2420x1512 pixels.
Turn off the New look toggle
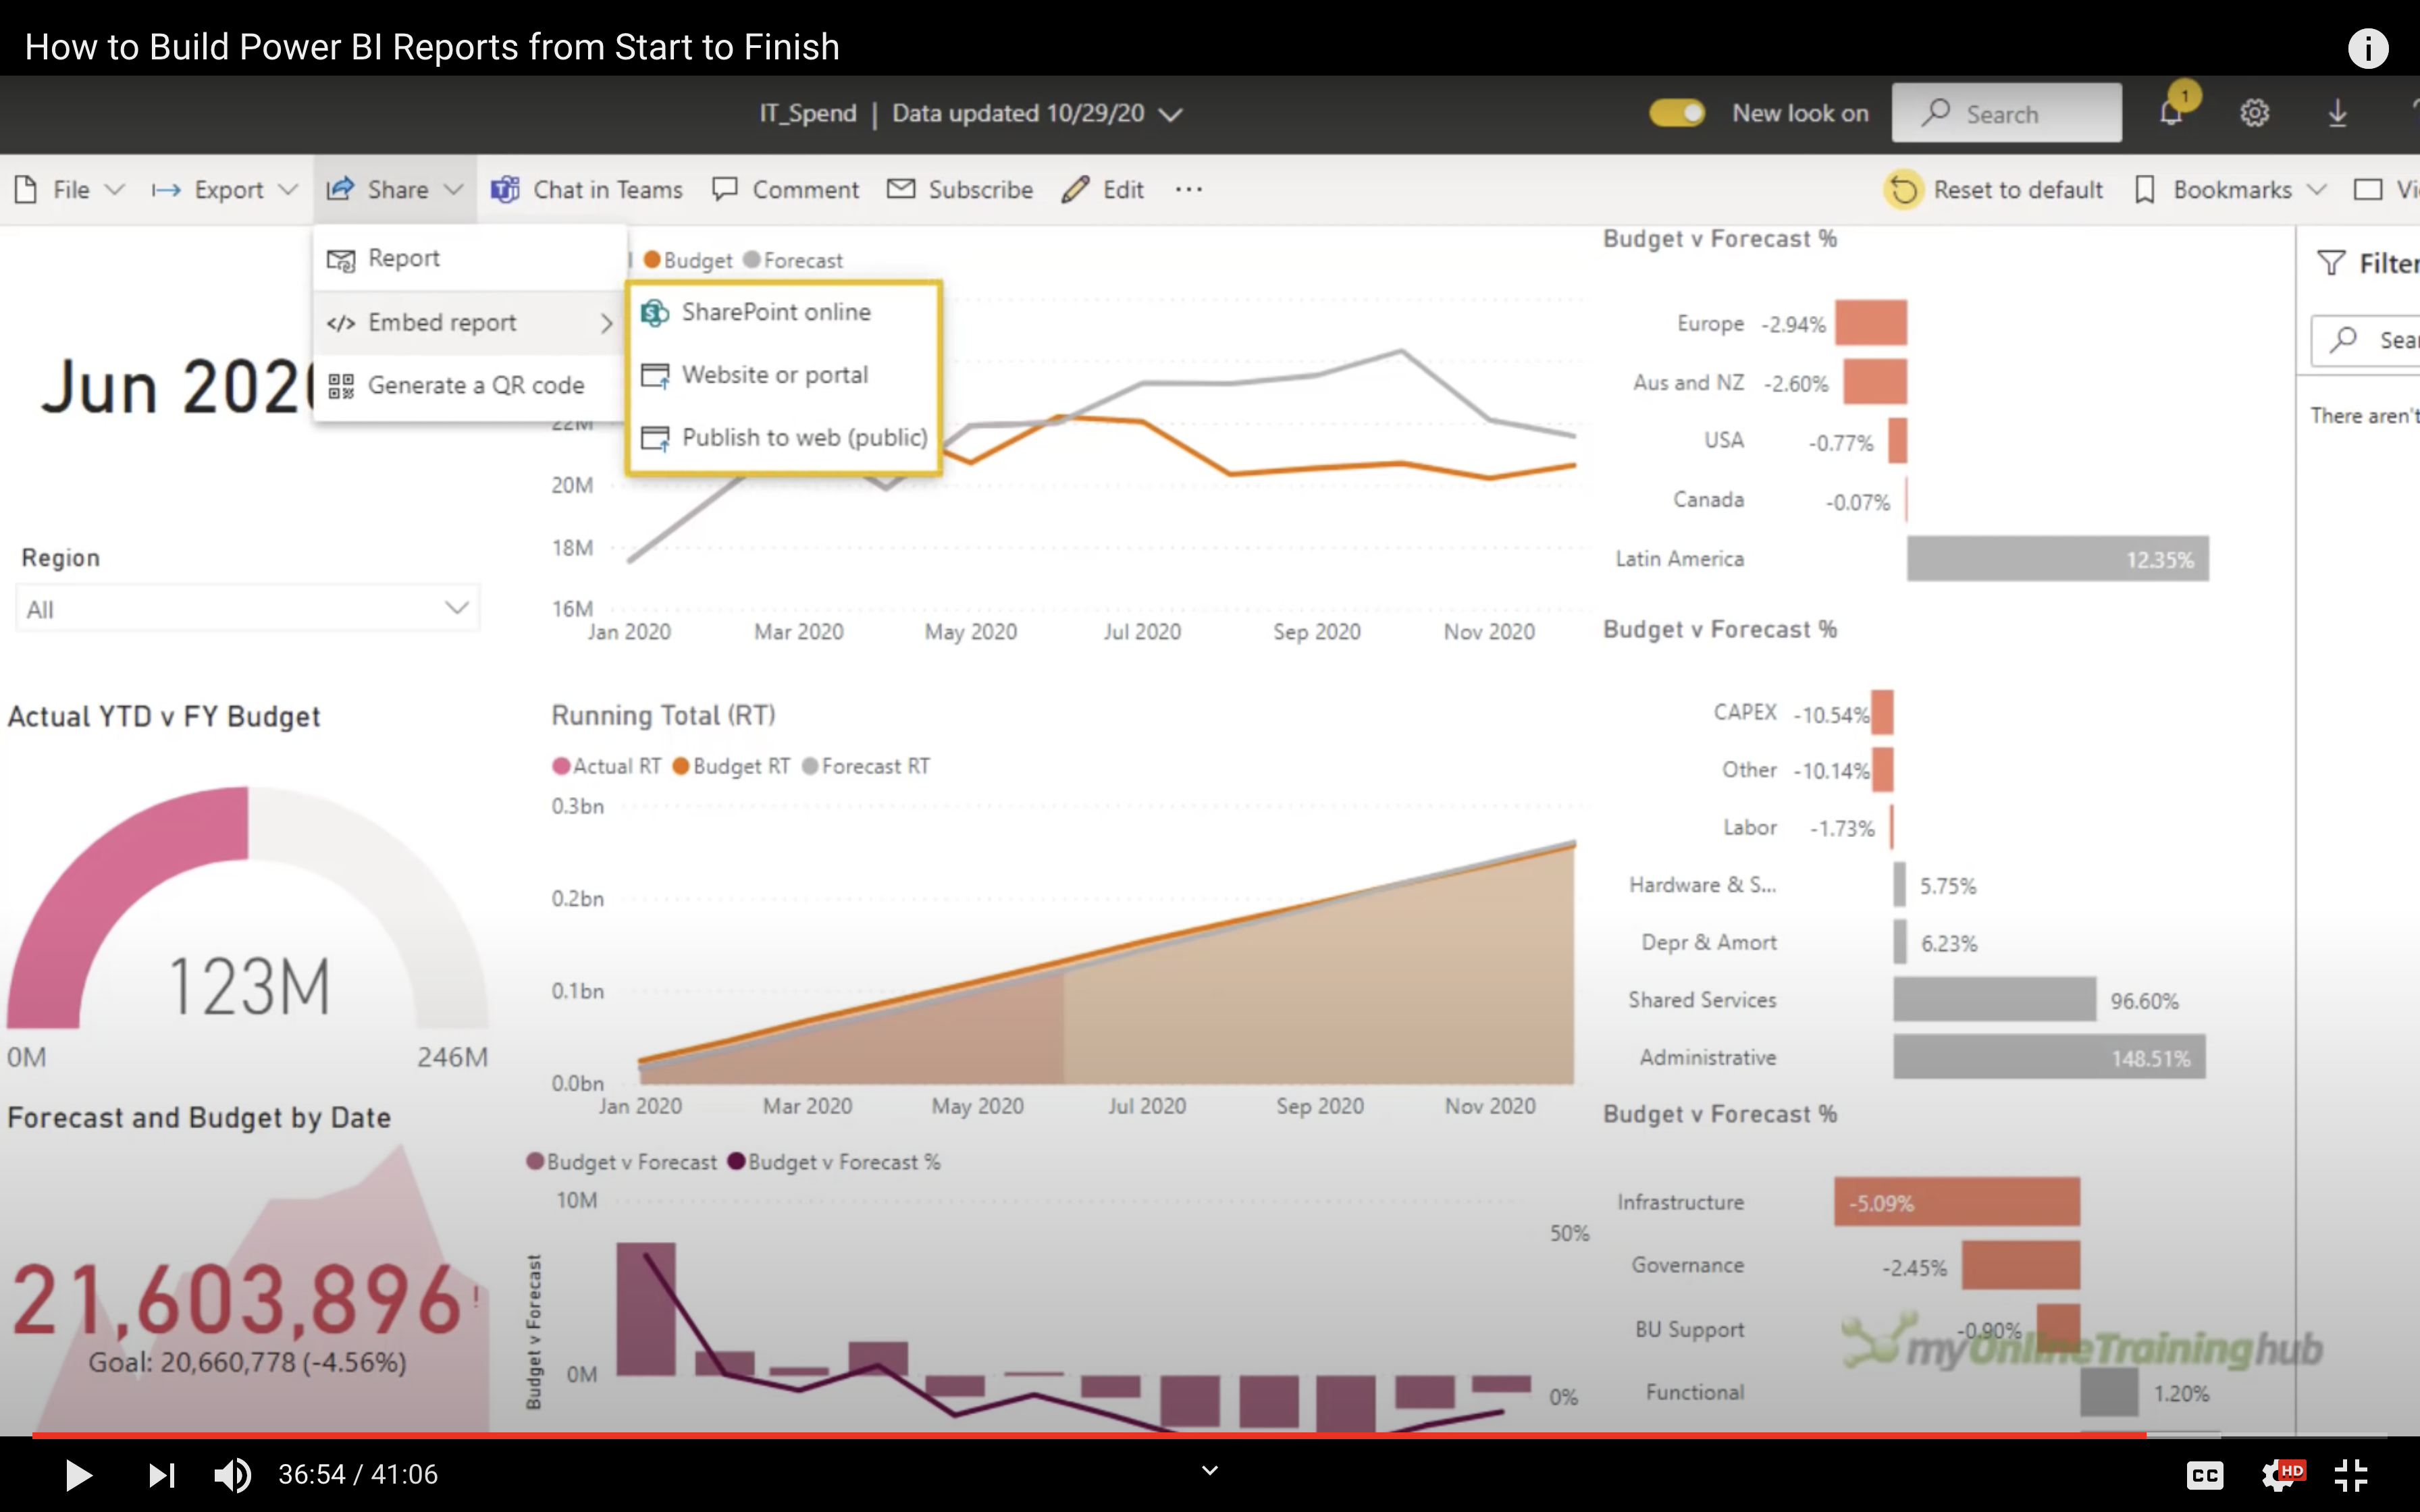1677,113
